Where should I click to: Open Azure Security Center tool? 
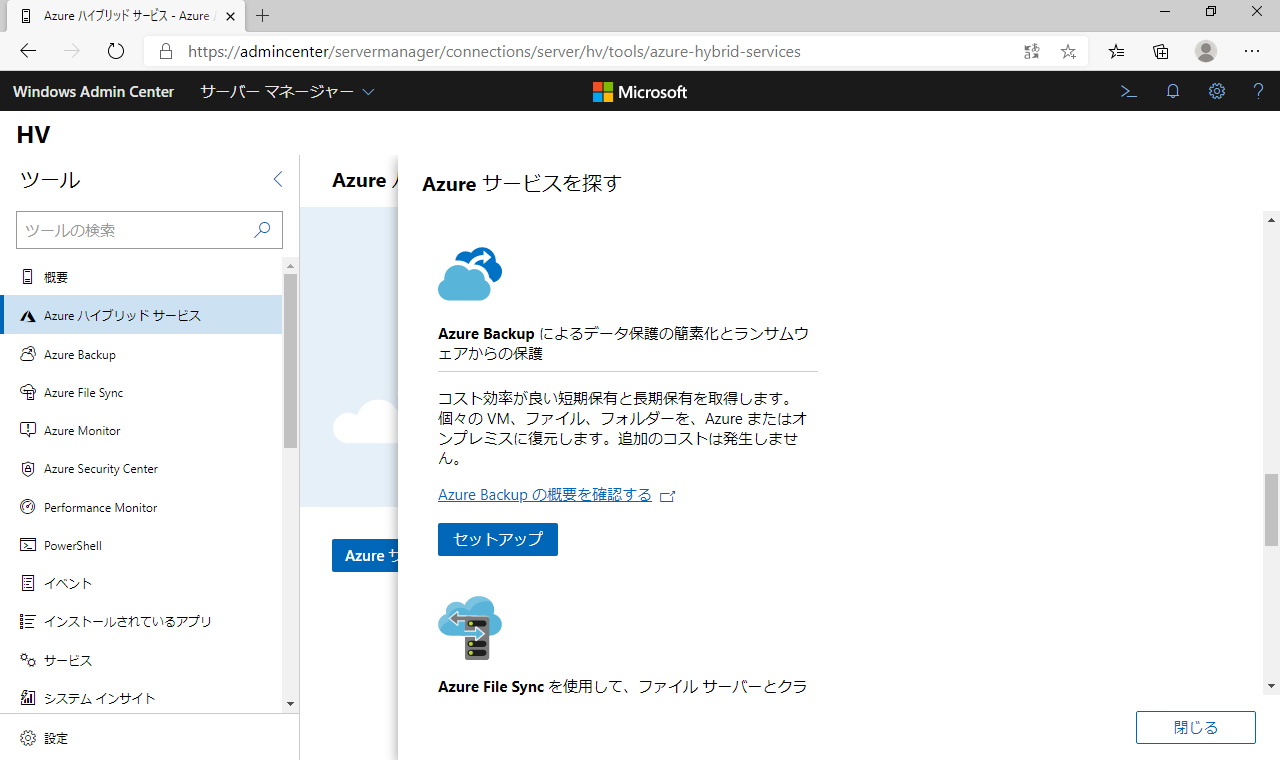tap(141, 468)
